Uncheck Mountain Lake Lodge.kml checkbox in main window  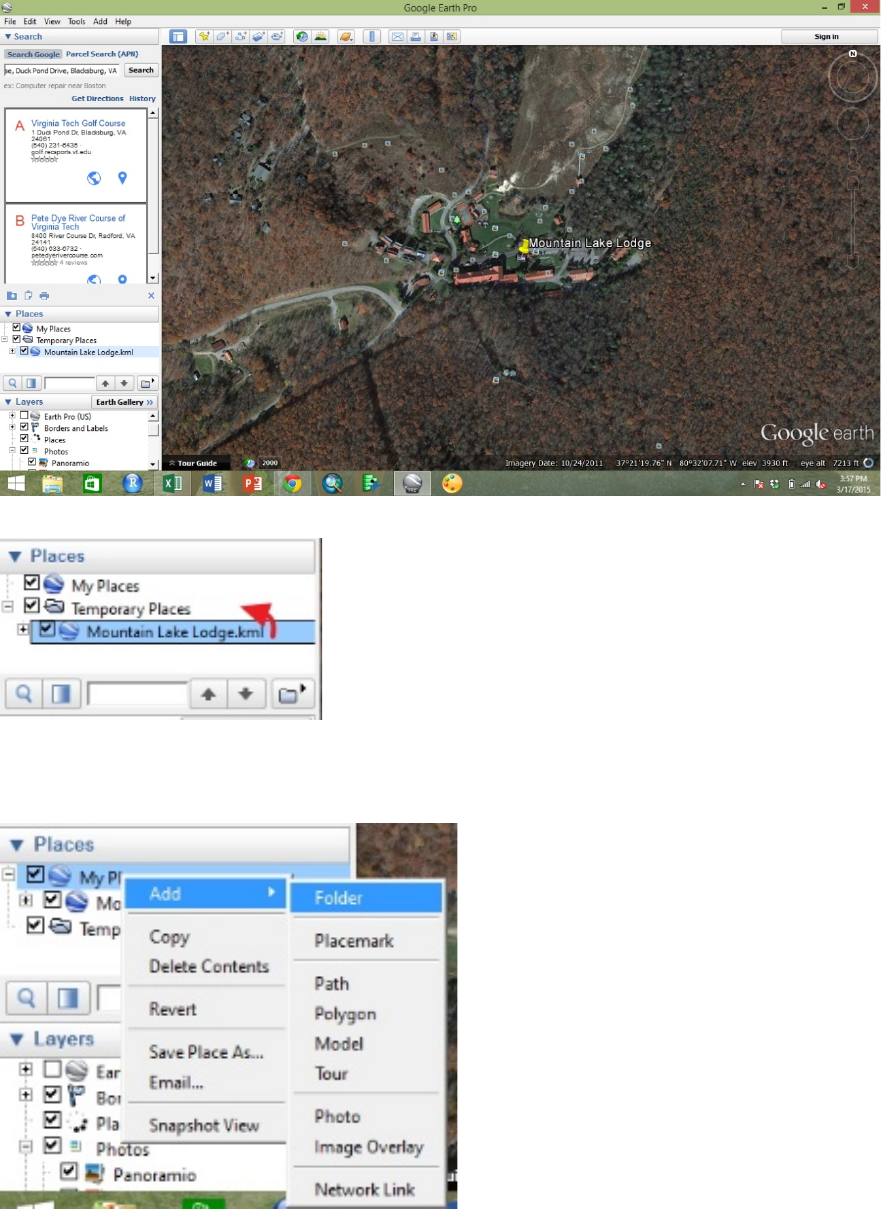tap(24, 351)
